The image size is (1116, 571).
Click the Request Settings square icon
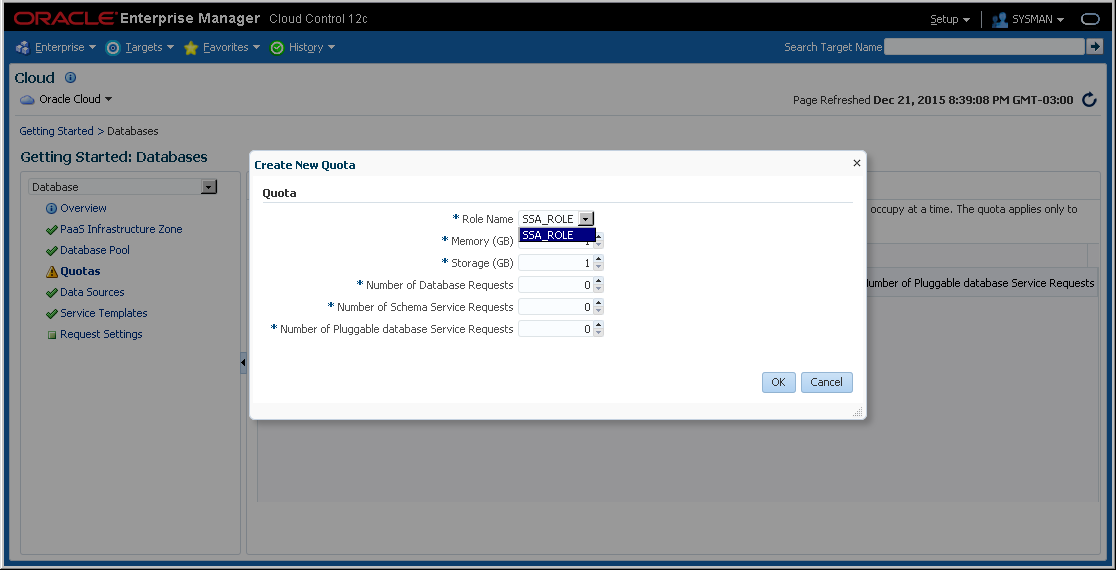(x=51, y=335)
